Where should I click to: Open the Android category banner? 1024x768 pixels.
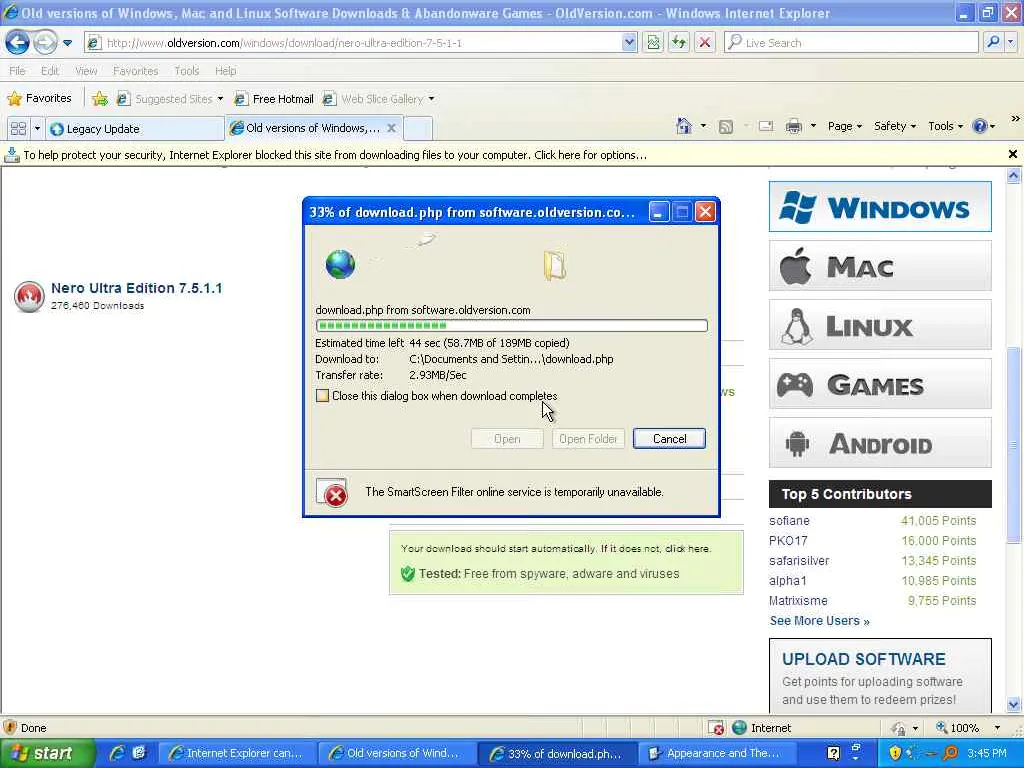pyautogui.click(x=880, y=443)
